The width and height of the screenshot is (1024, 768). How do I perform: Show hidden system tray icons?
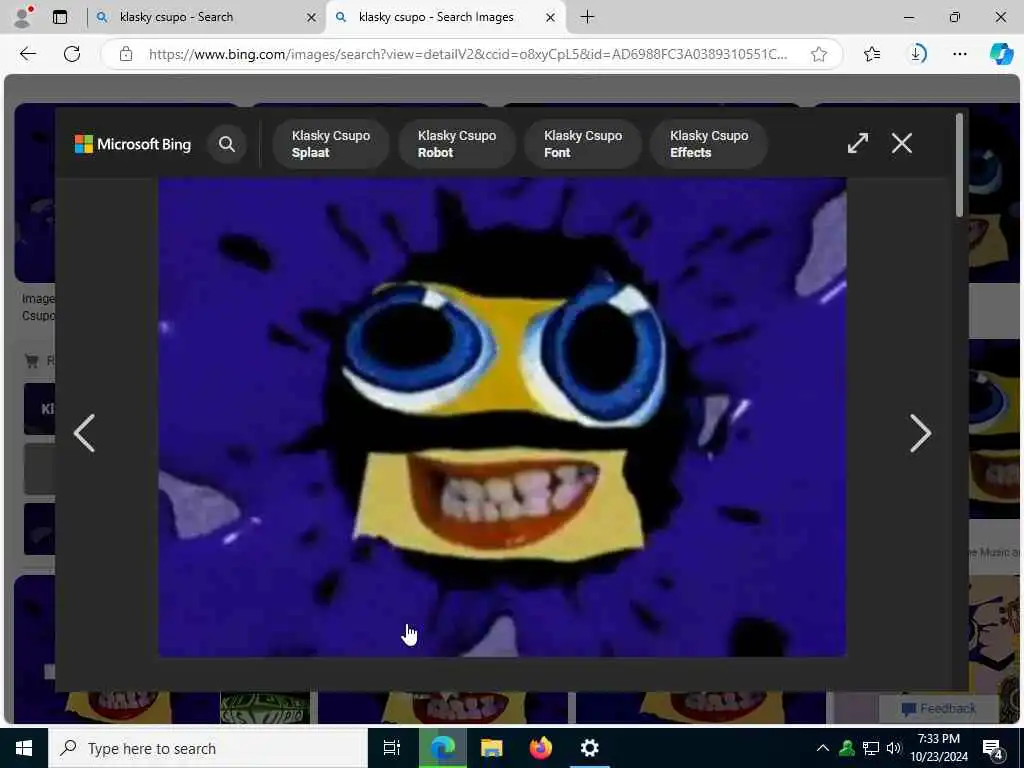click(823, 748)
